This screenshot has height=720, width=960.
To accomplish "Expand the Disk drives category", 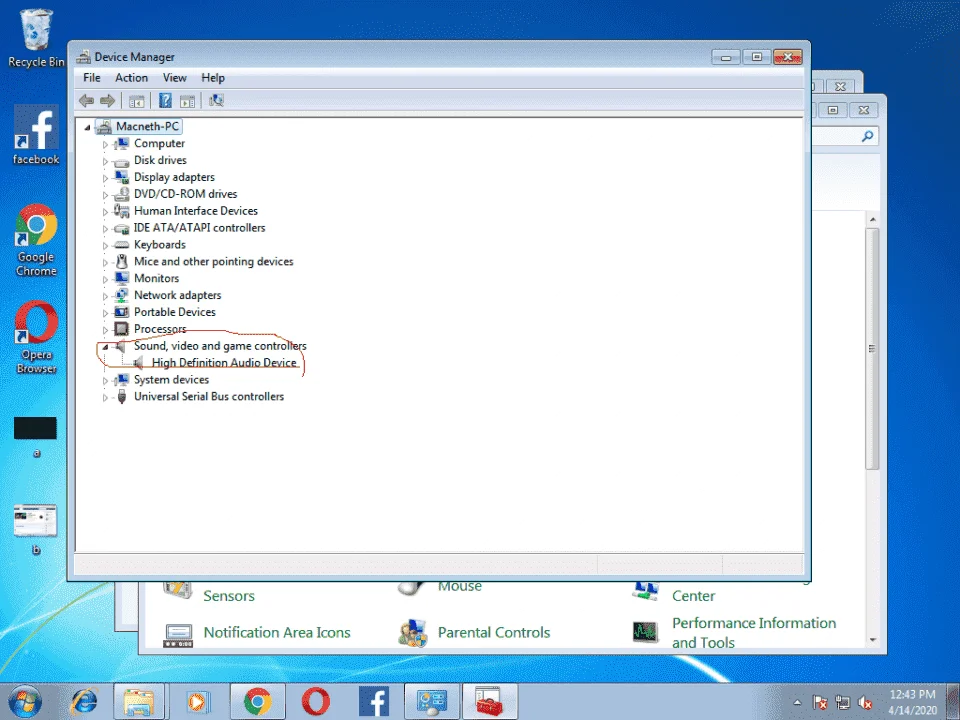I will [105, 161].
